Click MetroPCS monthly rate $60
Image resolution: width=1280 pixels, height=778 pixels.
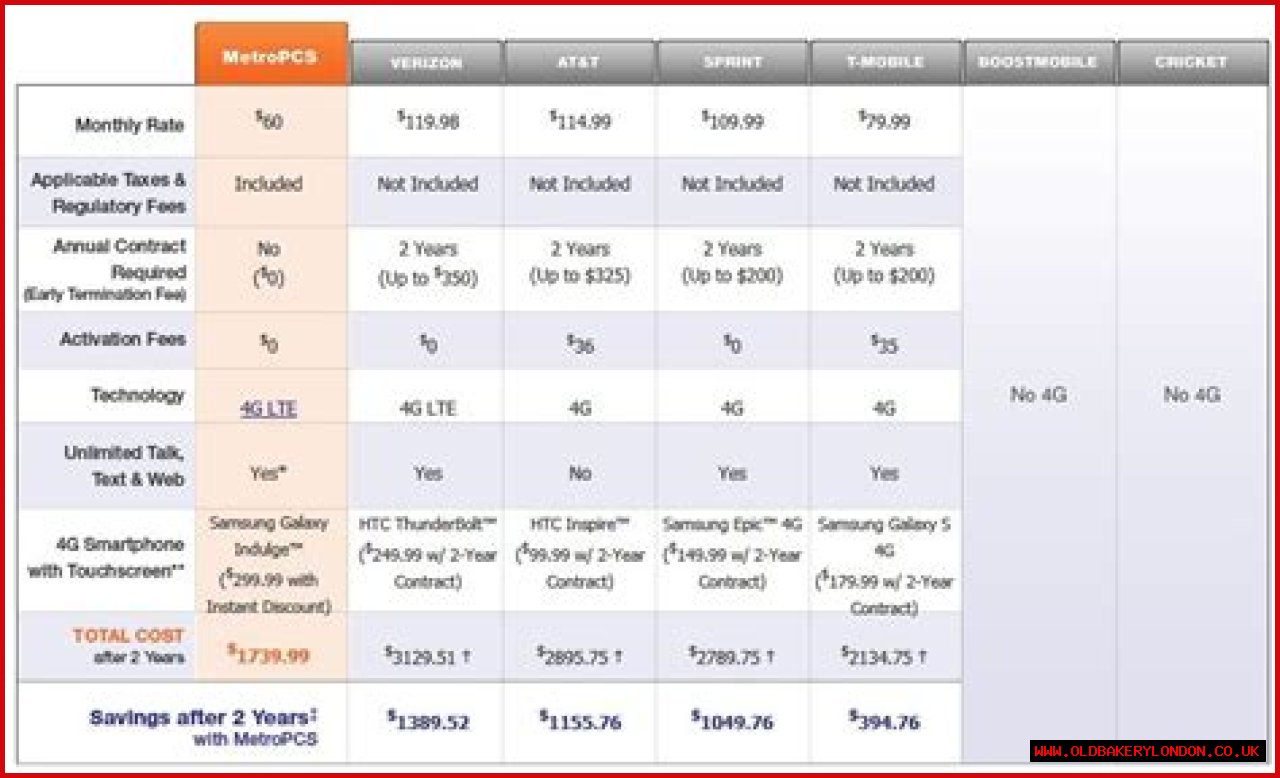[x=268, y=122]
